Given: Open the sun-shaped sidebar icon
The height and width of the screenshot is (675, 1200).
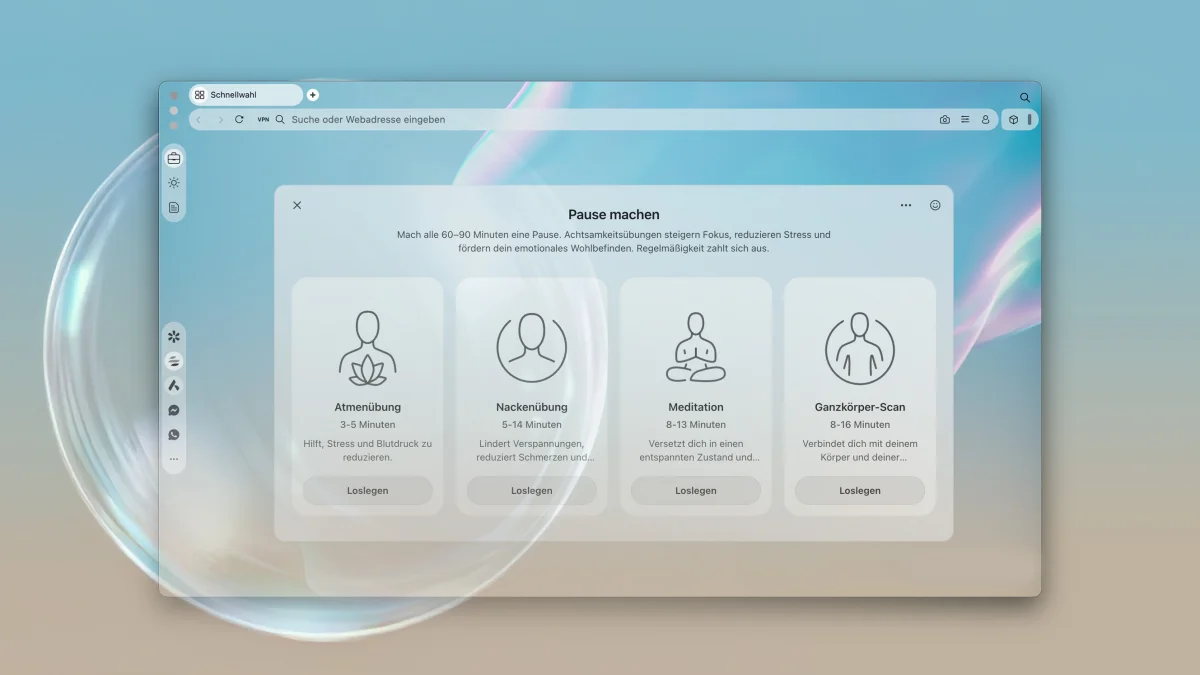Looking at the screenshot, I should 174,183.
